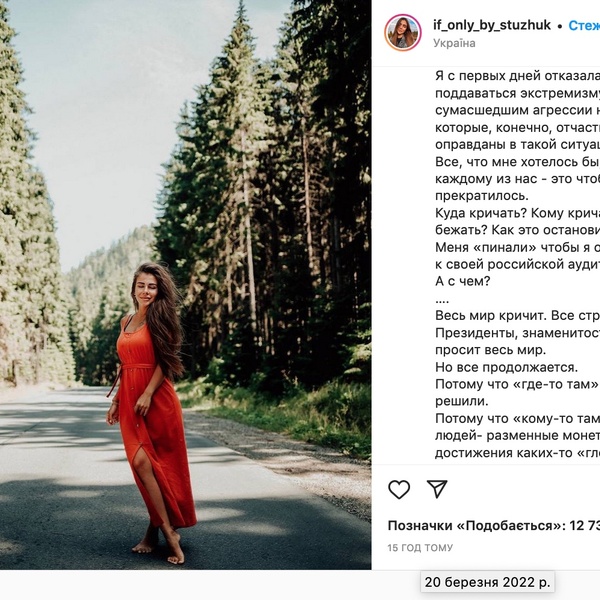The width and height of the screenshot is (600, 600).
Task: Click the caption line 'просит весь мир.'
Action: click(x=492, y=350)
